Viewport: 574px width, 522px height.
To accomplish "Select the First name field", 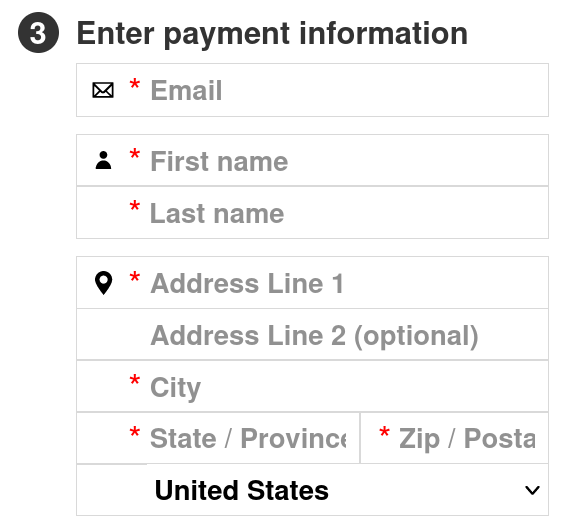I will pyautogui.click(x=312, y=160).
